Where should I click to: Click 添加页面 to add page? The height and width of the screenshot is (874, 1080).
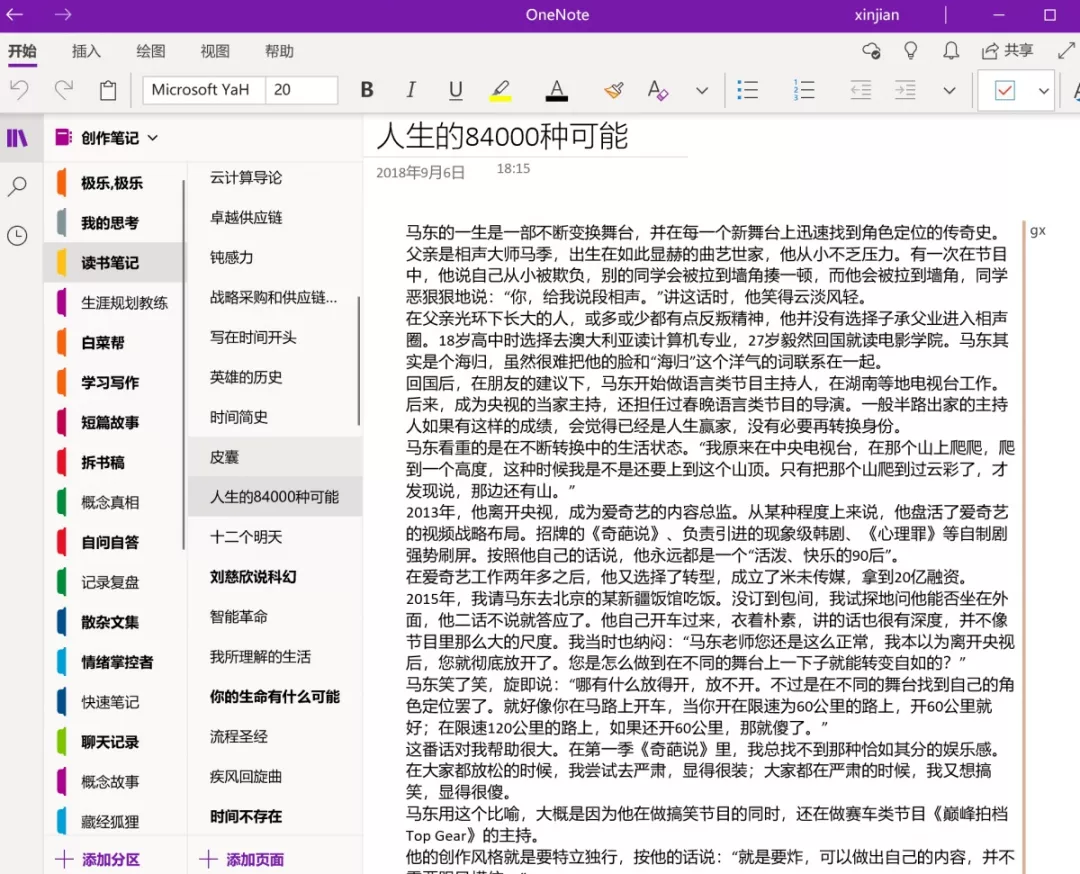[242, 859]
